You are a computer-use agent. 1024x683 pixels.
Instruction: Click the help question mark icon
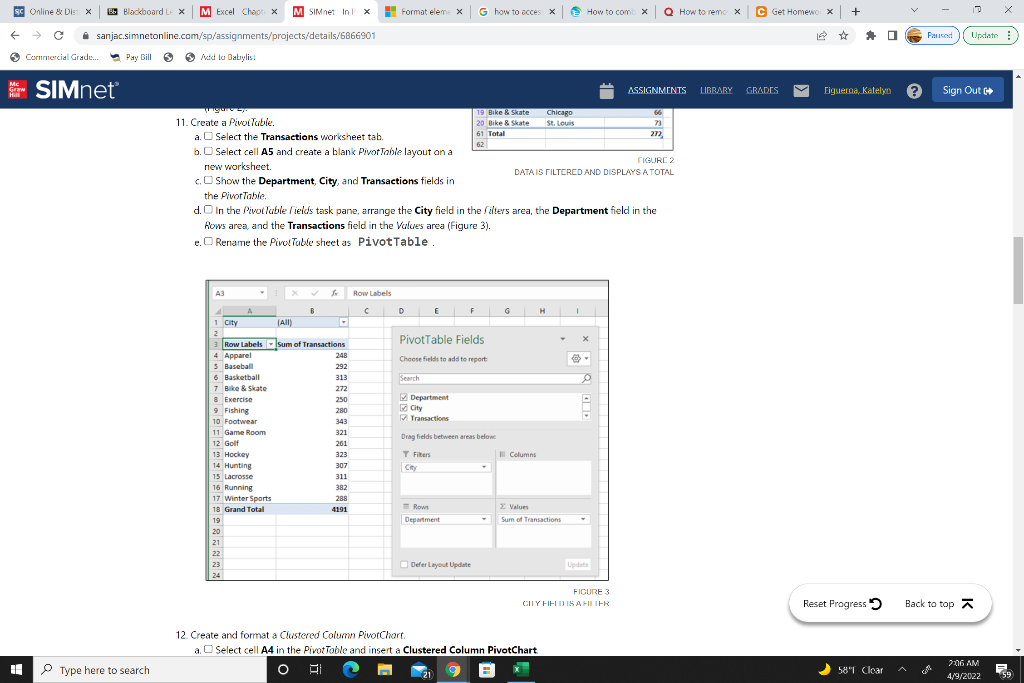point(915,90)
